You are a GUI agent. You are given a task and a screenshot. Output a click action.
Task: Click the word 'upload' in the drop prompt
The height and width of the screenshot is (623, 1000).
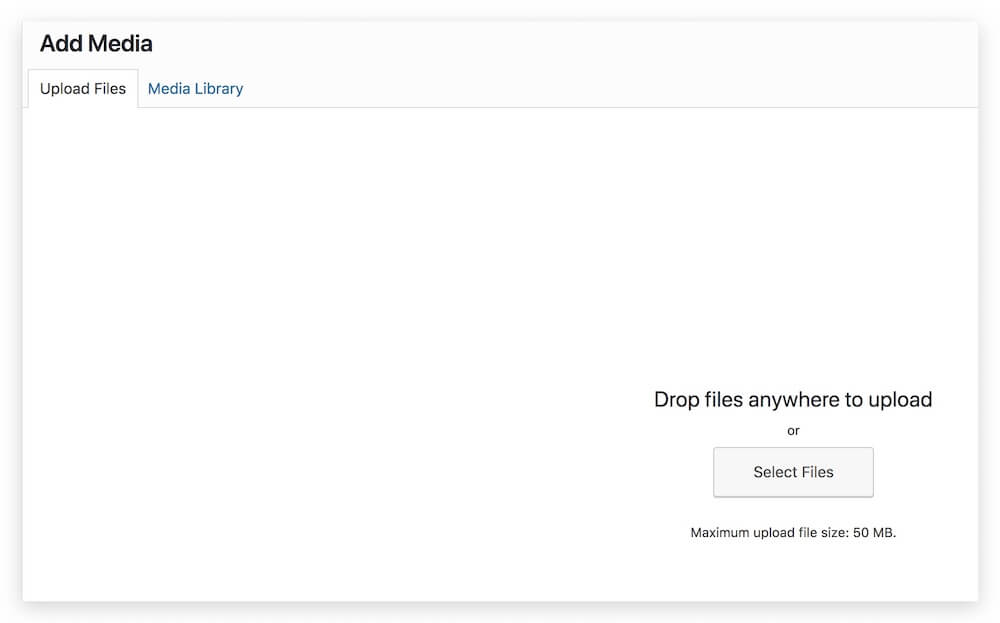[900, 400]
